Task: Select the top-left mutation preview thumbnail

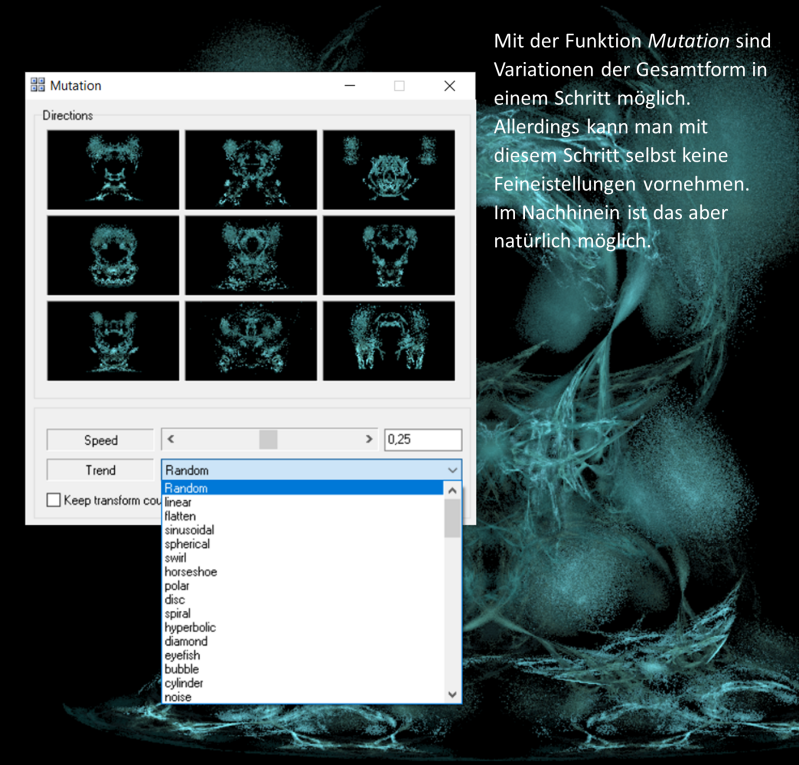Action: pyautogui.click(x=113, y=170)
